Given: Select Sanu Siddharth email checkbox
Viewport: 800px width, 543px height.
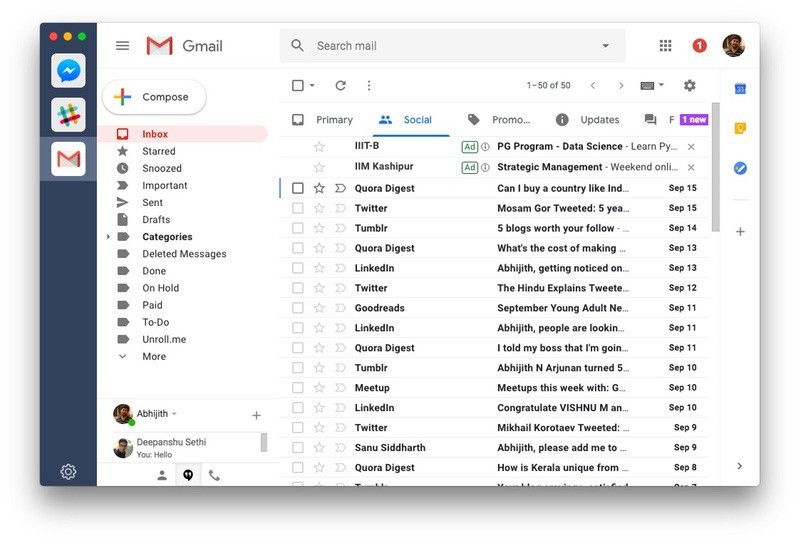Looking at the screenshot, I should [298, 448].
